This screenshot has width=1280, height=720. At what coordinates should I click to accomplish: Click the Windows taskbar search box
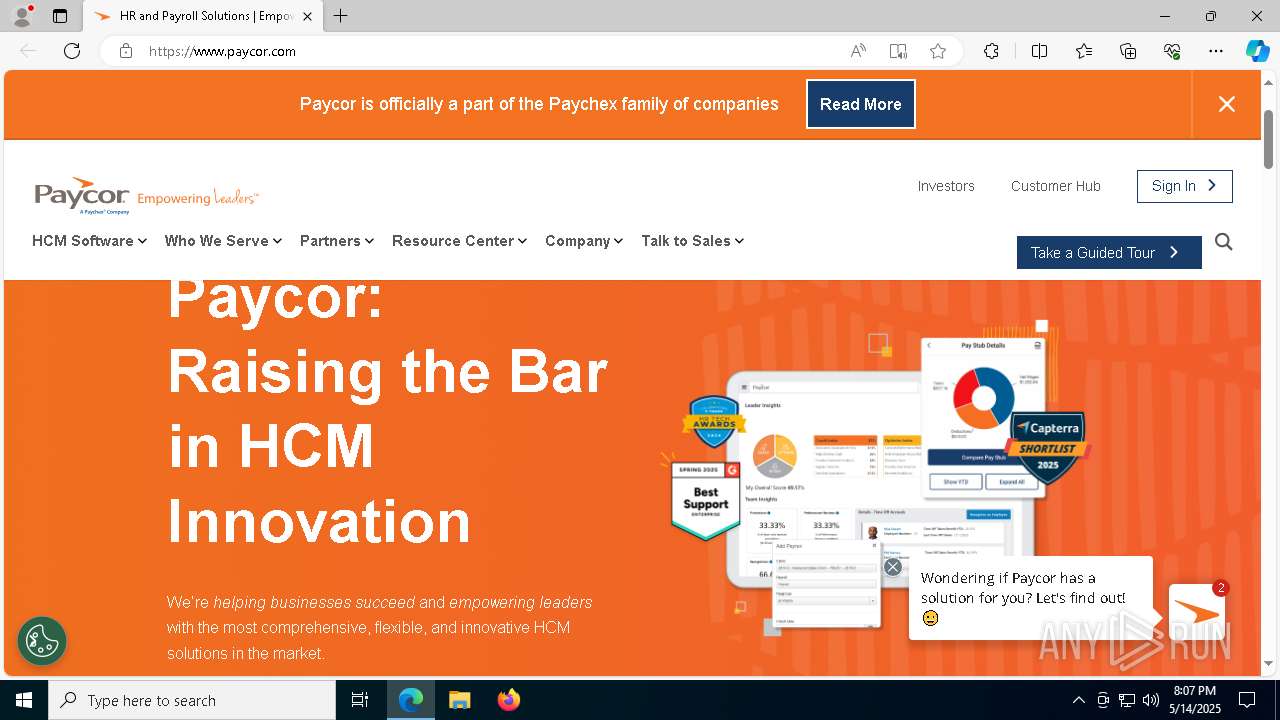coord(192,700)
